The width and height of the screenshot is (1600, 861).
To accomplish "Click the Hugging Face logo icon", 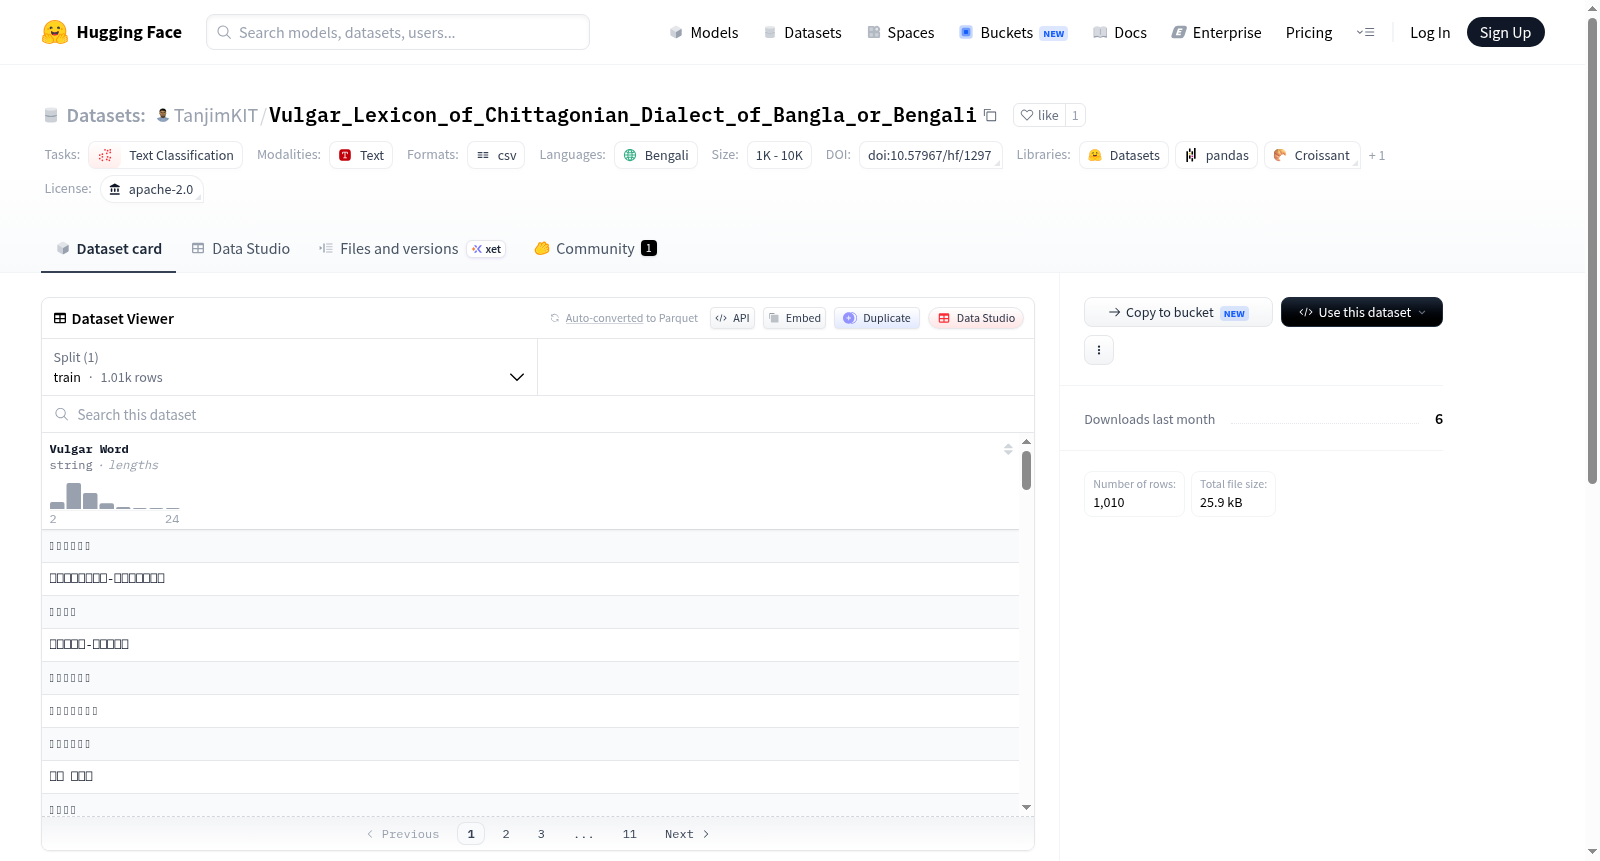I will (x=55, y=32).
